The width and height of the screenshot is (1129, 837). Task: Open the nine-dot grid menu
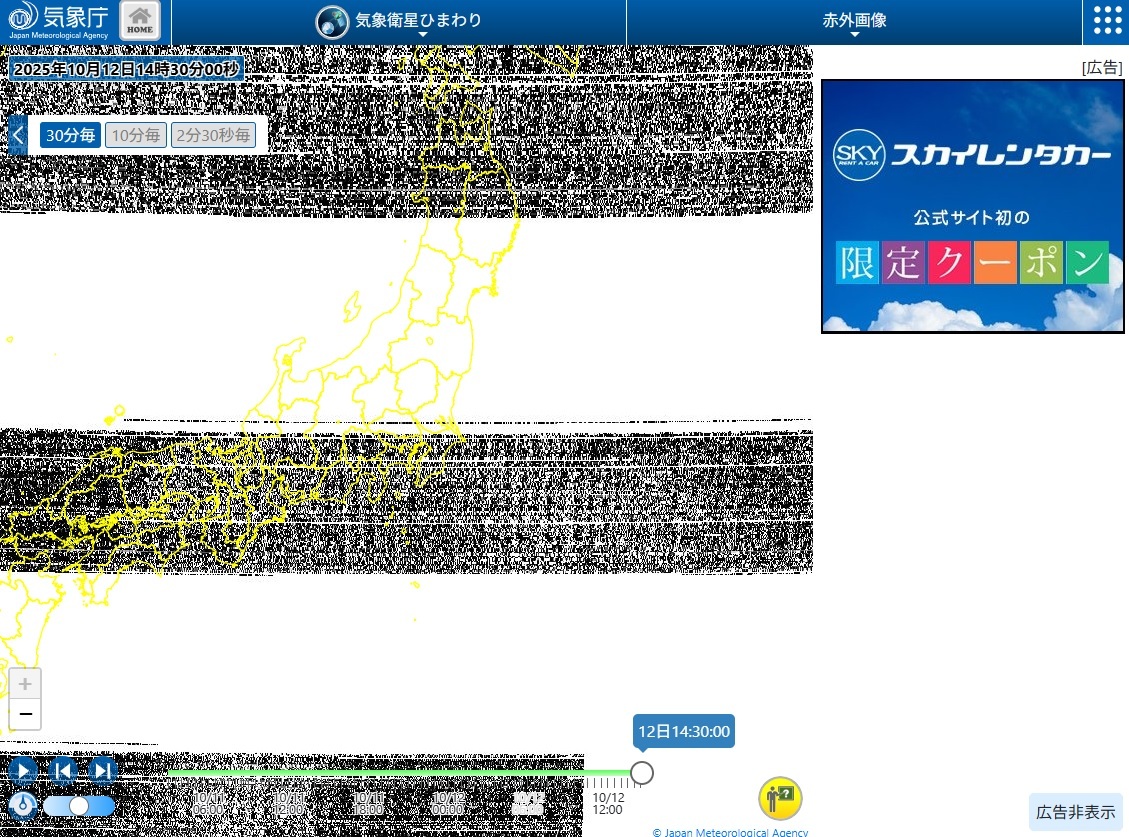point(1107,21)
